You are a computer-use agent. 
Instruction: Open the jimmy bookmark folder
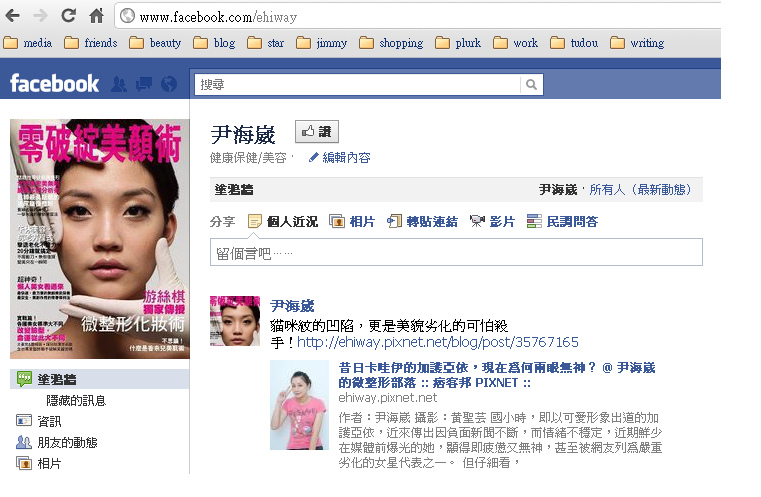(x=322, y=43)
